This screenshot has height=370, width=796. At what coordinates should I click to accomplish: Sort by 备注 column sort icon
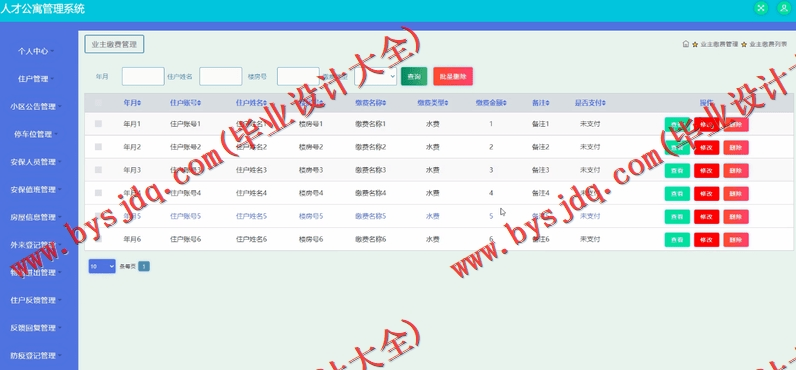[548, 103]
